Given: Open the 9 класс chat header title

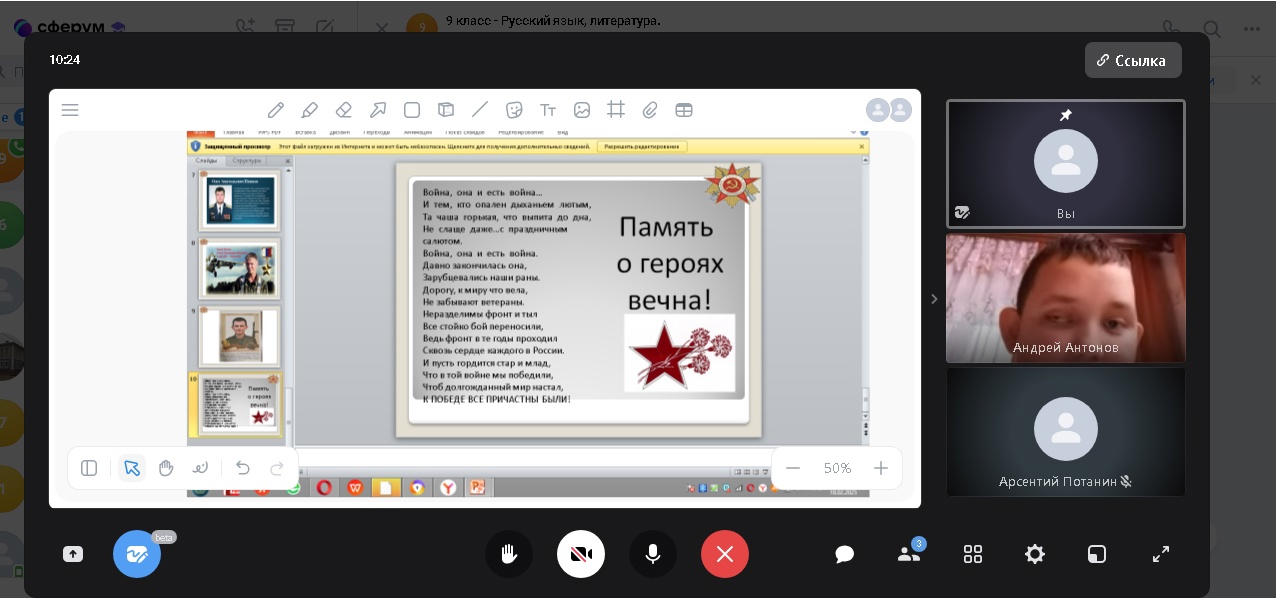Looking at the screenshot, I should [552, 20].
